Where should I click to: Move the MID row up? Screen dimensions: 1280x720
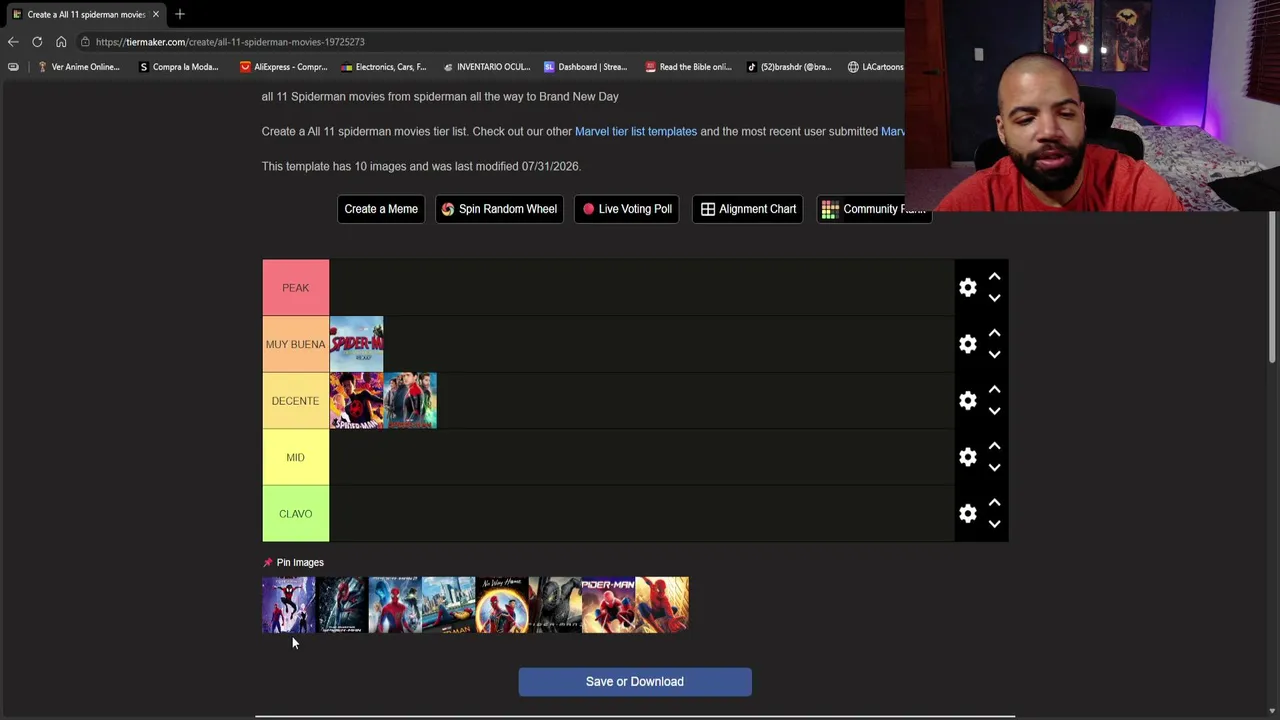coord(994,446)
